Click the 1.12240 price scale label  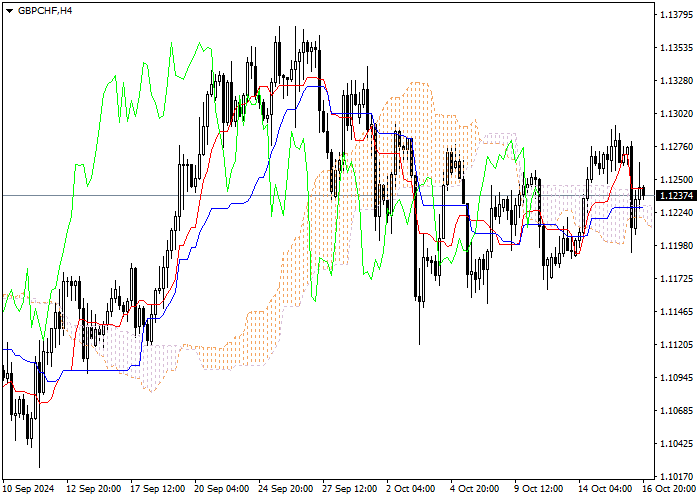point(676,213)
